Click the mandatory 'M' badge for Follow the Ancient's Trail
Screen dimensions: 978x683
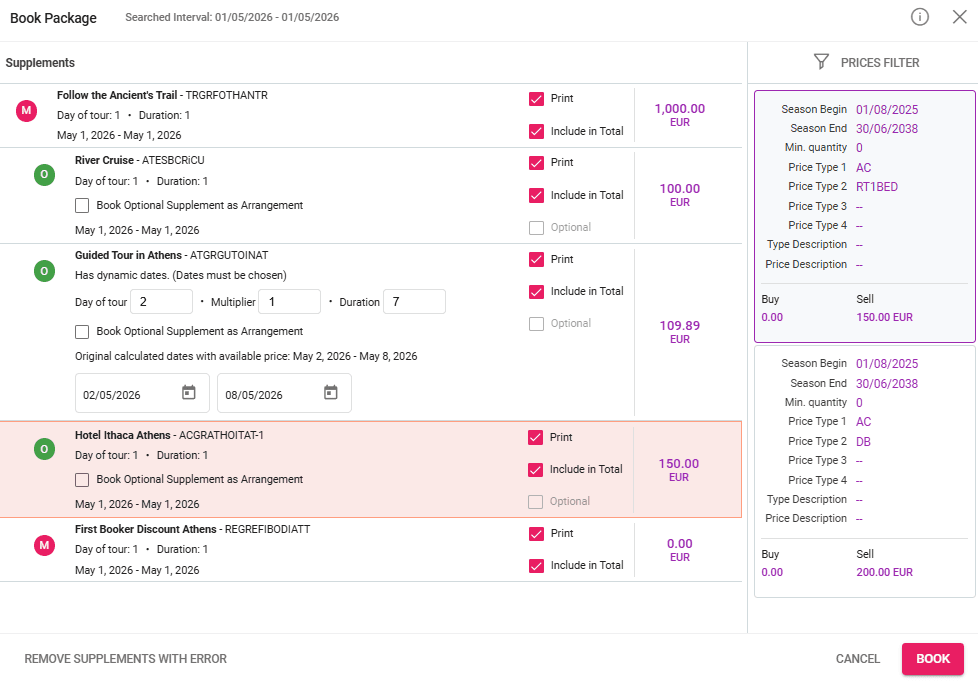(x=27, y=110)
